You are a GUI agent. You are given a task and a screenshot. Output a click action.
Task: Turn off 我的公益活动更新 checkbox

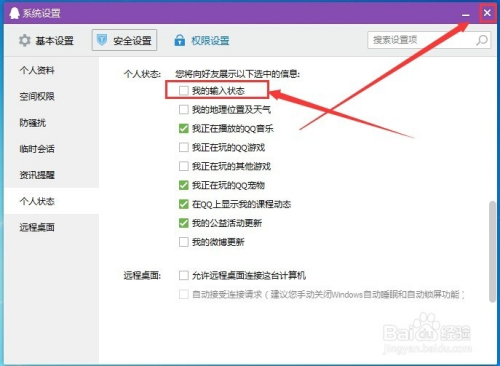(x=184, y=223)
